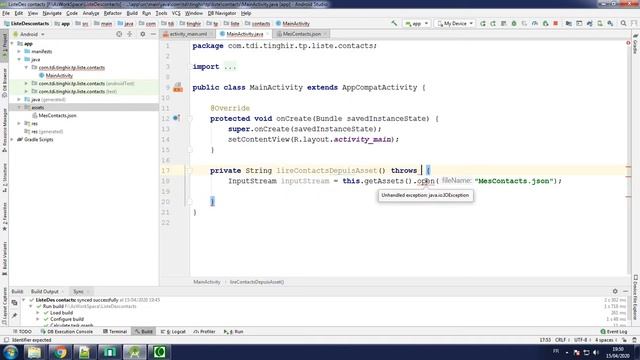
Task: Open the DB Execution Console tool window
Action: (x=67, y=331)
